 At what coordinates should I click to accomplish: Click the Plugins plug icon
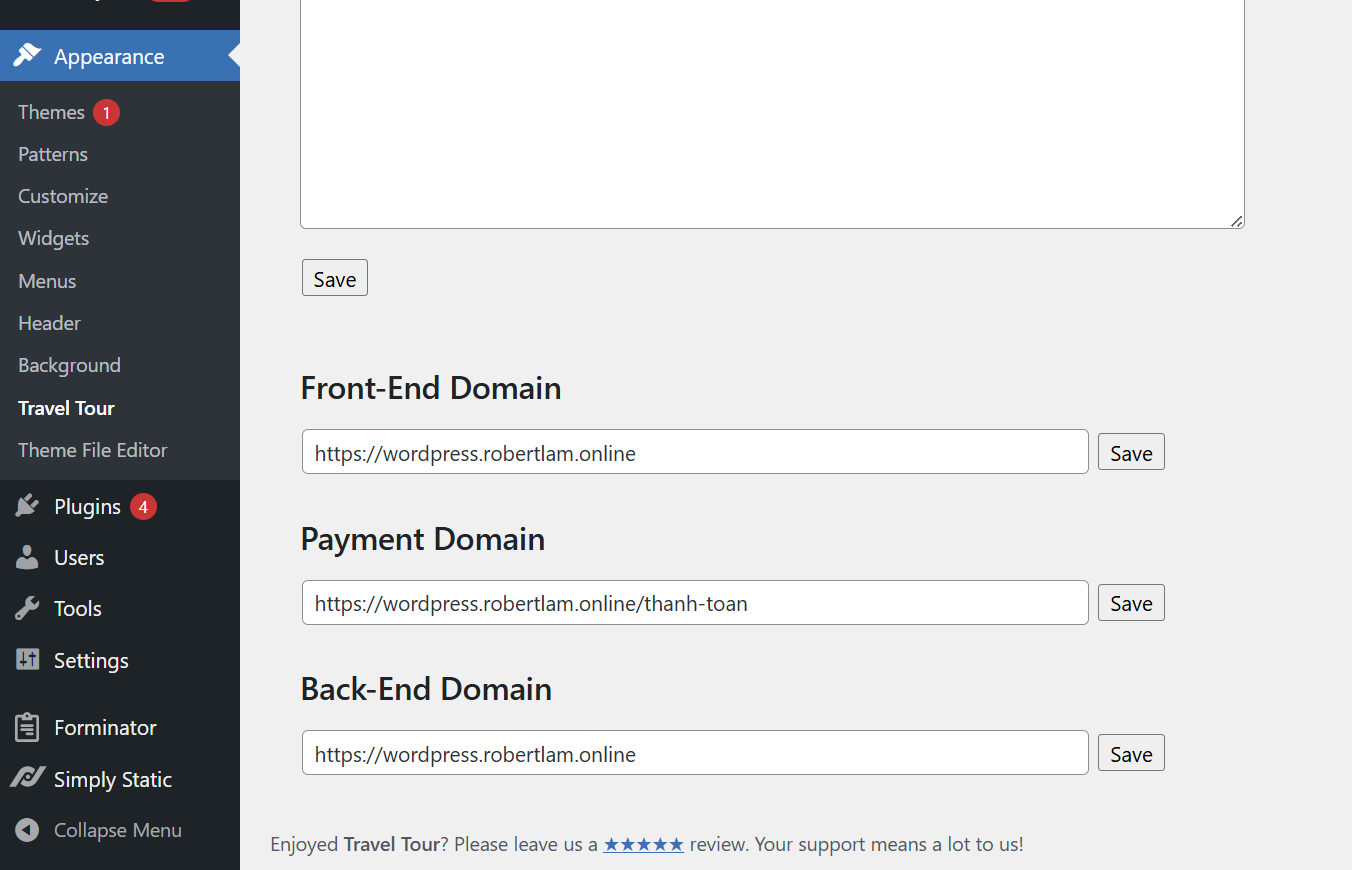coord(27,507)
